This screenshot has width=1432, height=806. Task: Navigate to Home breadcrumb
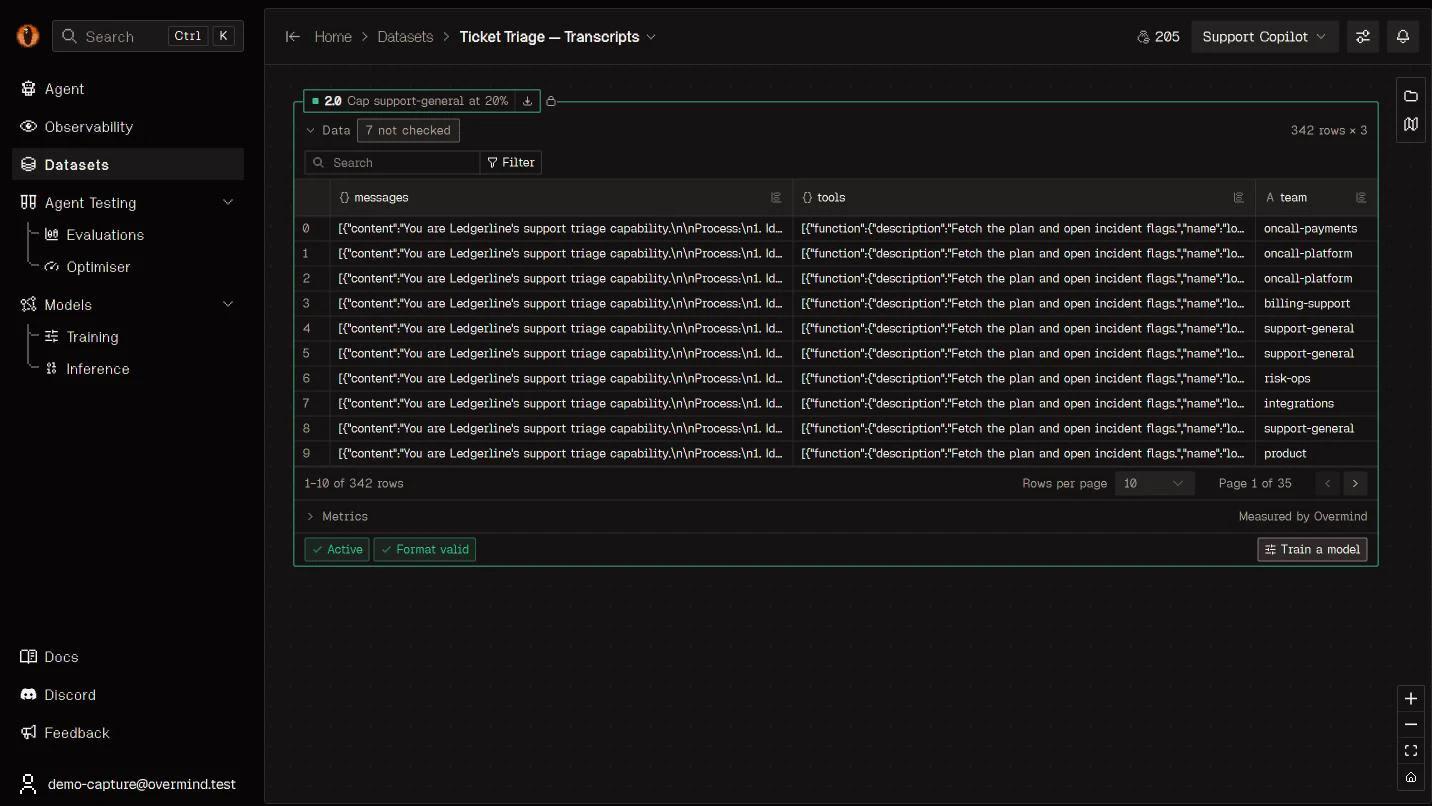click(333, 37)
